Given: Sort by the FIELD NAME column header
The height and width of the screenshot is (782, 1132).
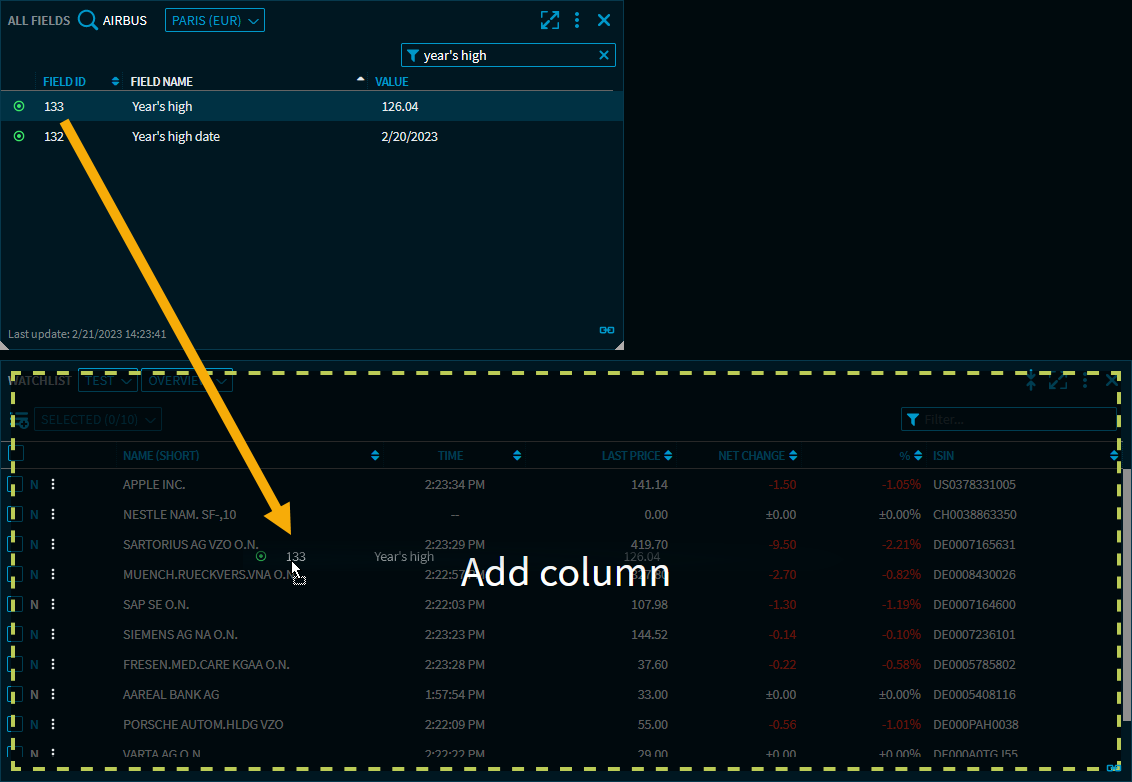Looking at the screenshot, I should click(162, 81).
